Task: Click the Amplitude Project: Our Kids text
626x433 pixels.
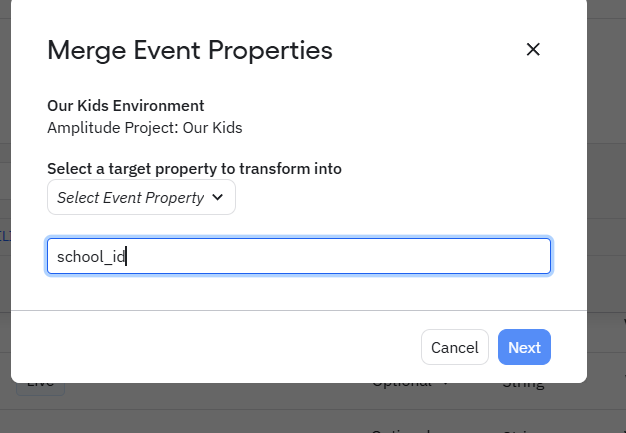Action: (145, 128)
